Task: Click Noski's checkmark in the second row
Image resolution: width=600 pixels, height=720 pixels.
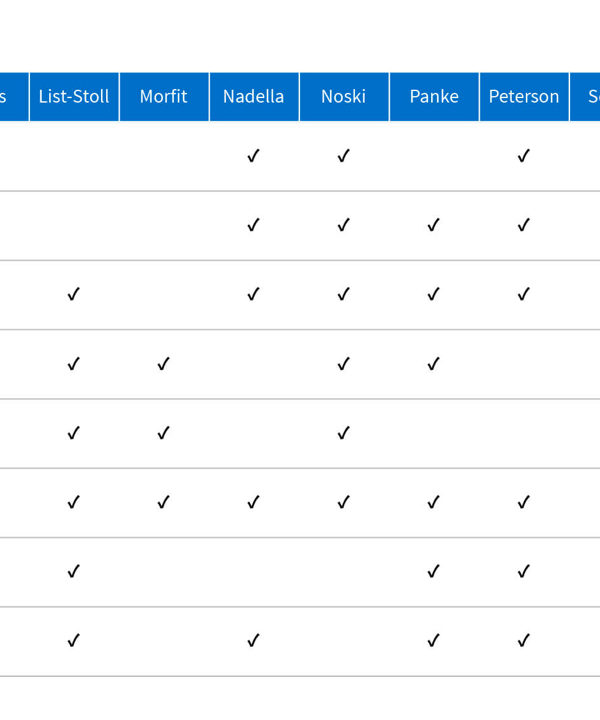Action: coord(343,225)
